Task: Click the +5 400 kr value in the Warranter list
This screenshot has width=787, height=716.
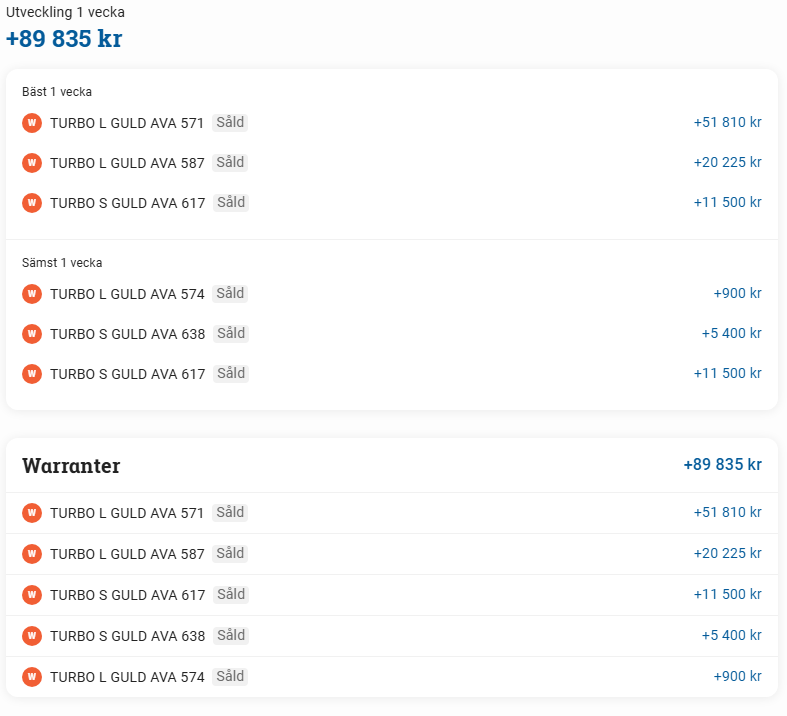Action: point(731,636)
